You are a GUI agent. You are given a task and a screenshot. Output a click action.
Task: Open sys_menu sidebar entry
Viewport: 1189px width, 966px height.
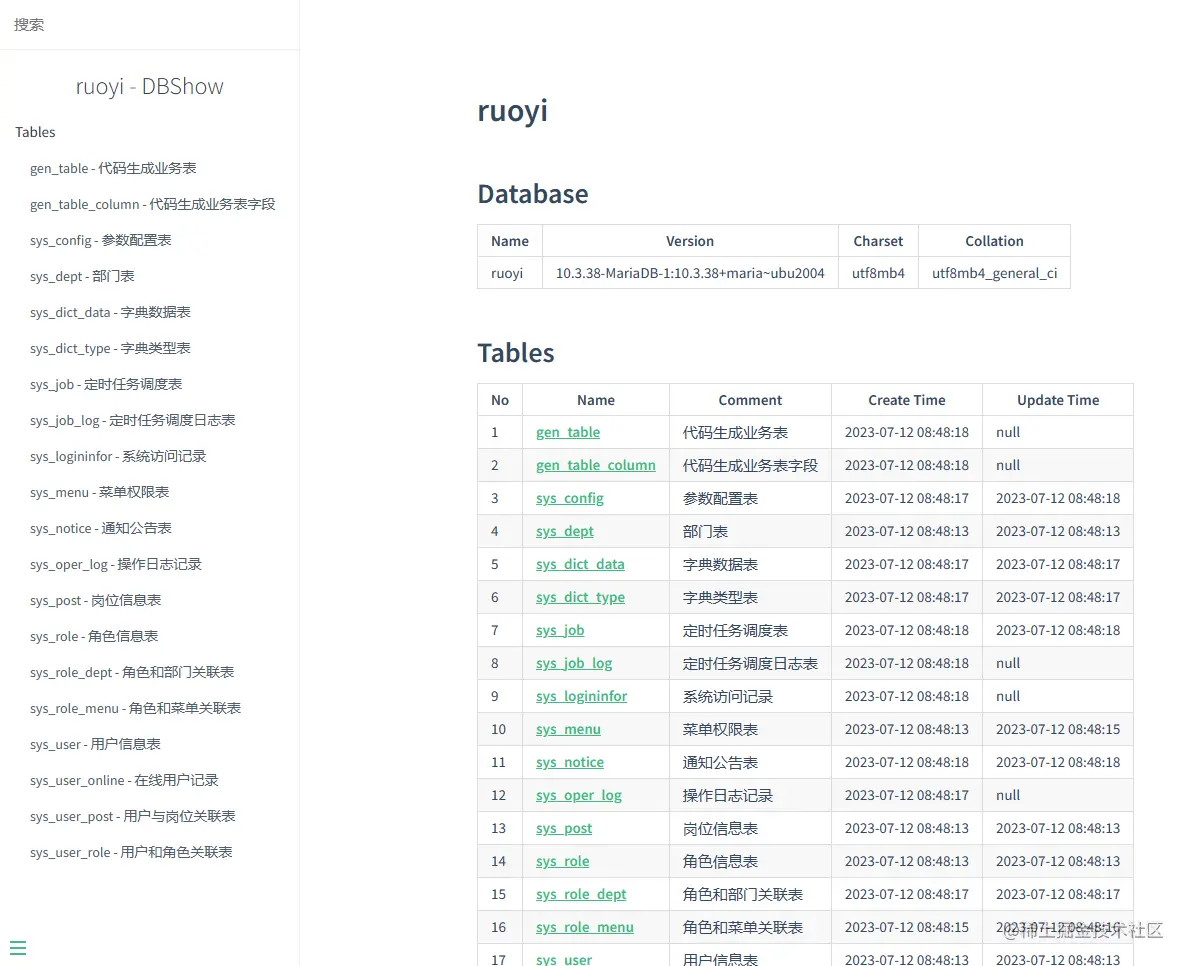(x=99, y=492)
